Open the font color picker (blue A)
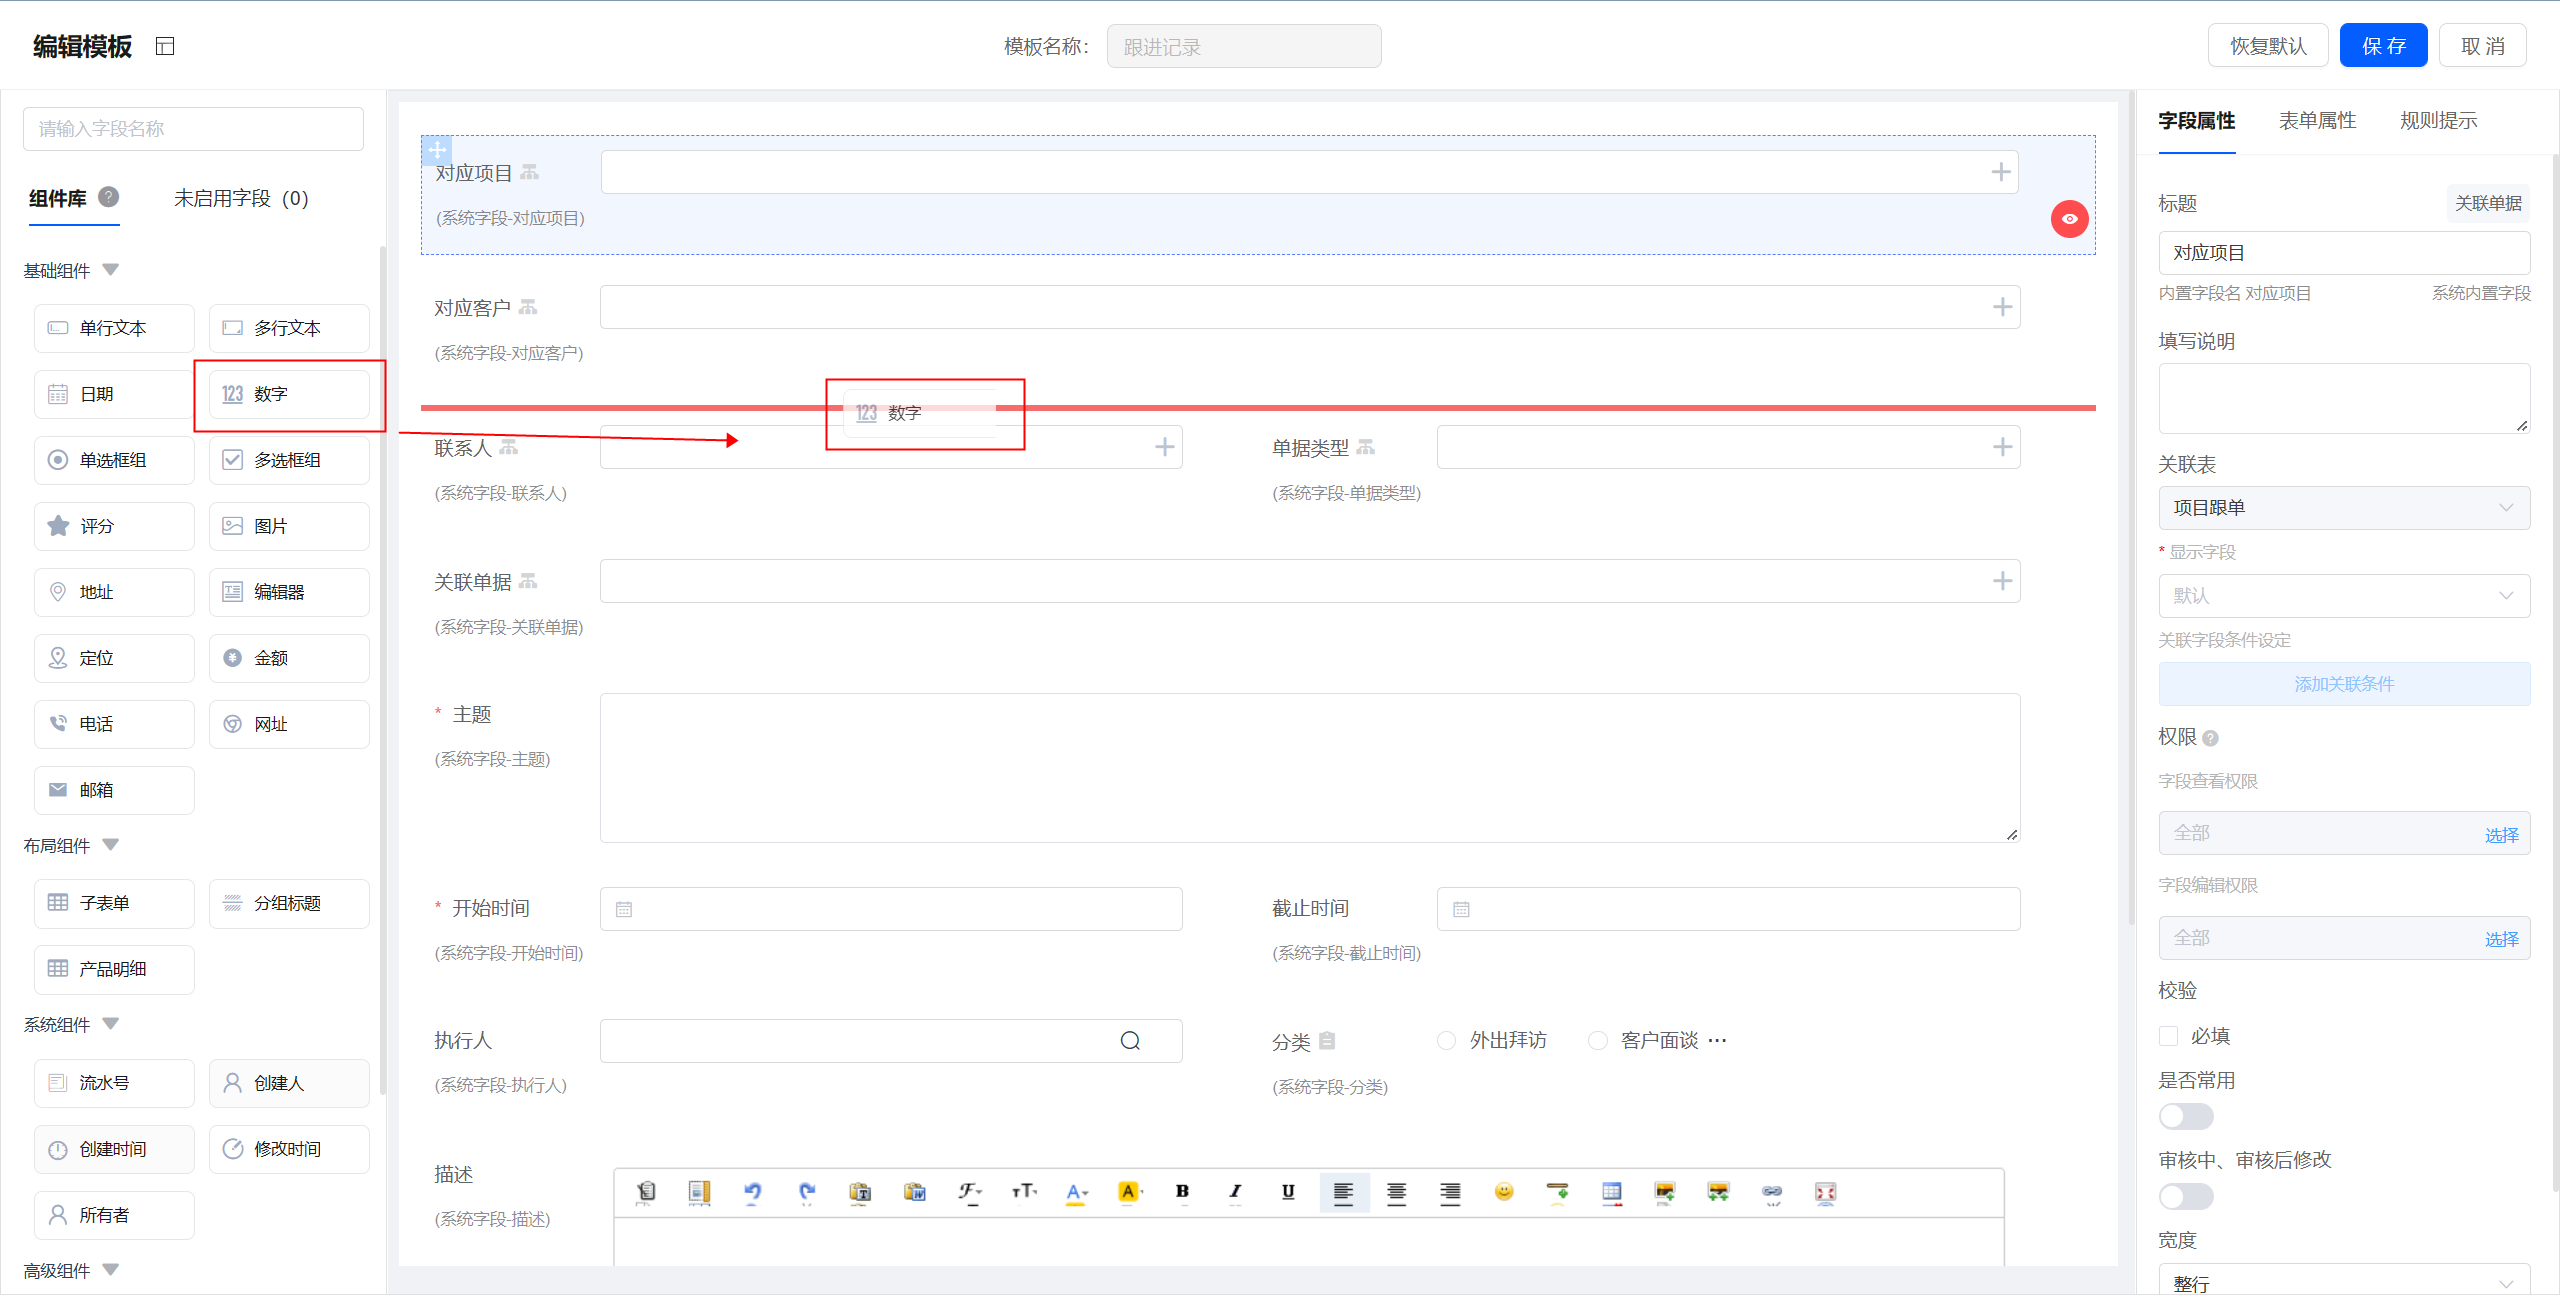The height and width of the screenshot is (1302, 2560). [1075, 1192]
